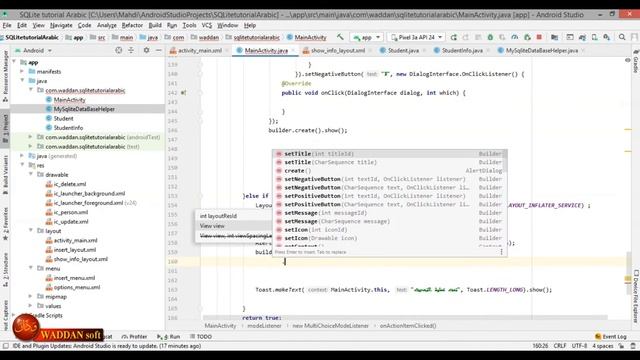Click the Debug app bug icon
The image size is (640, 360).
[x=490, y=37]
